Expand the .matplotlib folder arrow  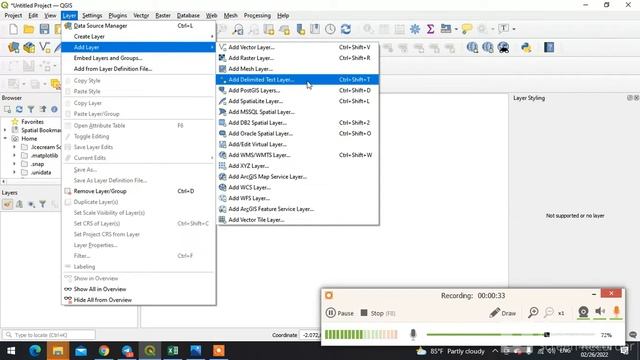click(14, 156)
